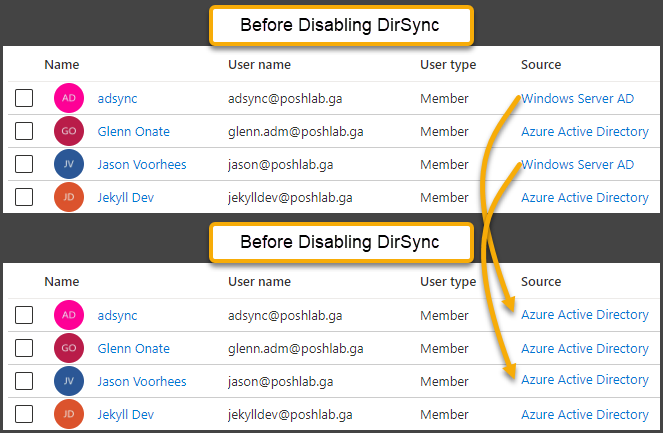Select adsync@poshlab.ga text in the lower table
The width and height of the screenshot is (663, 433).
pos(285,315)
